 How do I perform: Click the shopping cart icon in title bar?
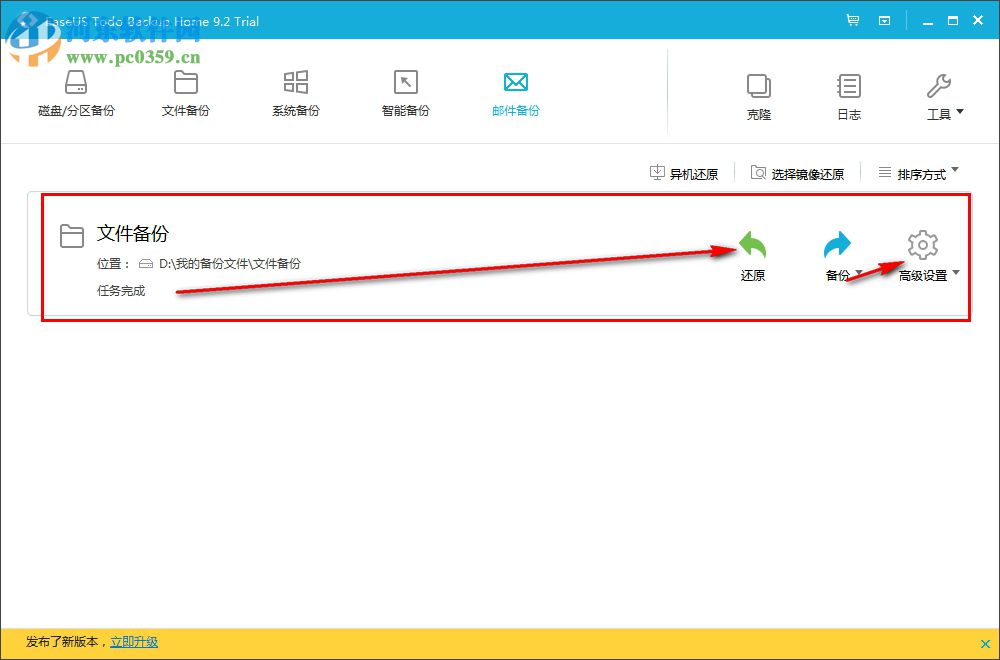coord(855,19)
